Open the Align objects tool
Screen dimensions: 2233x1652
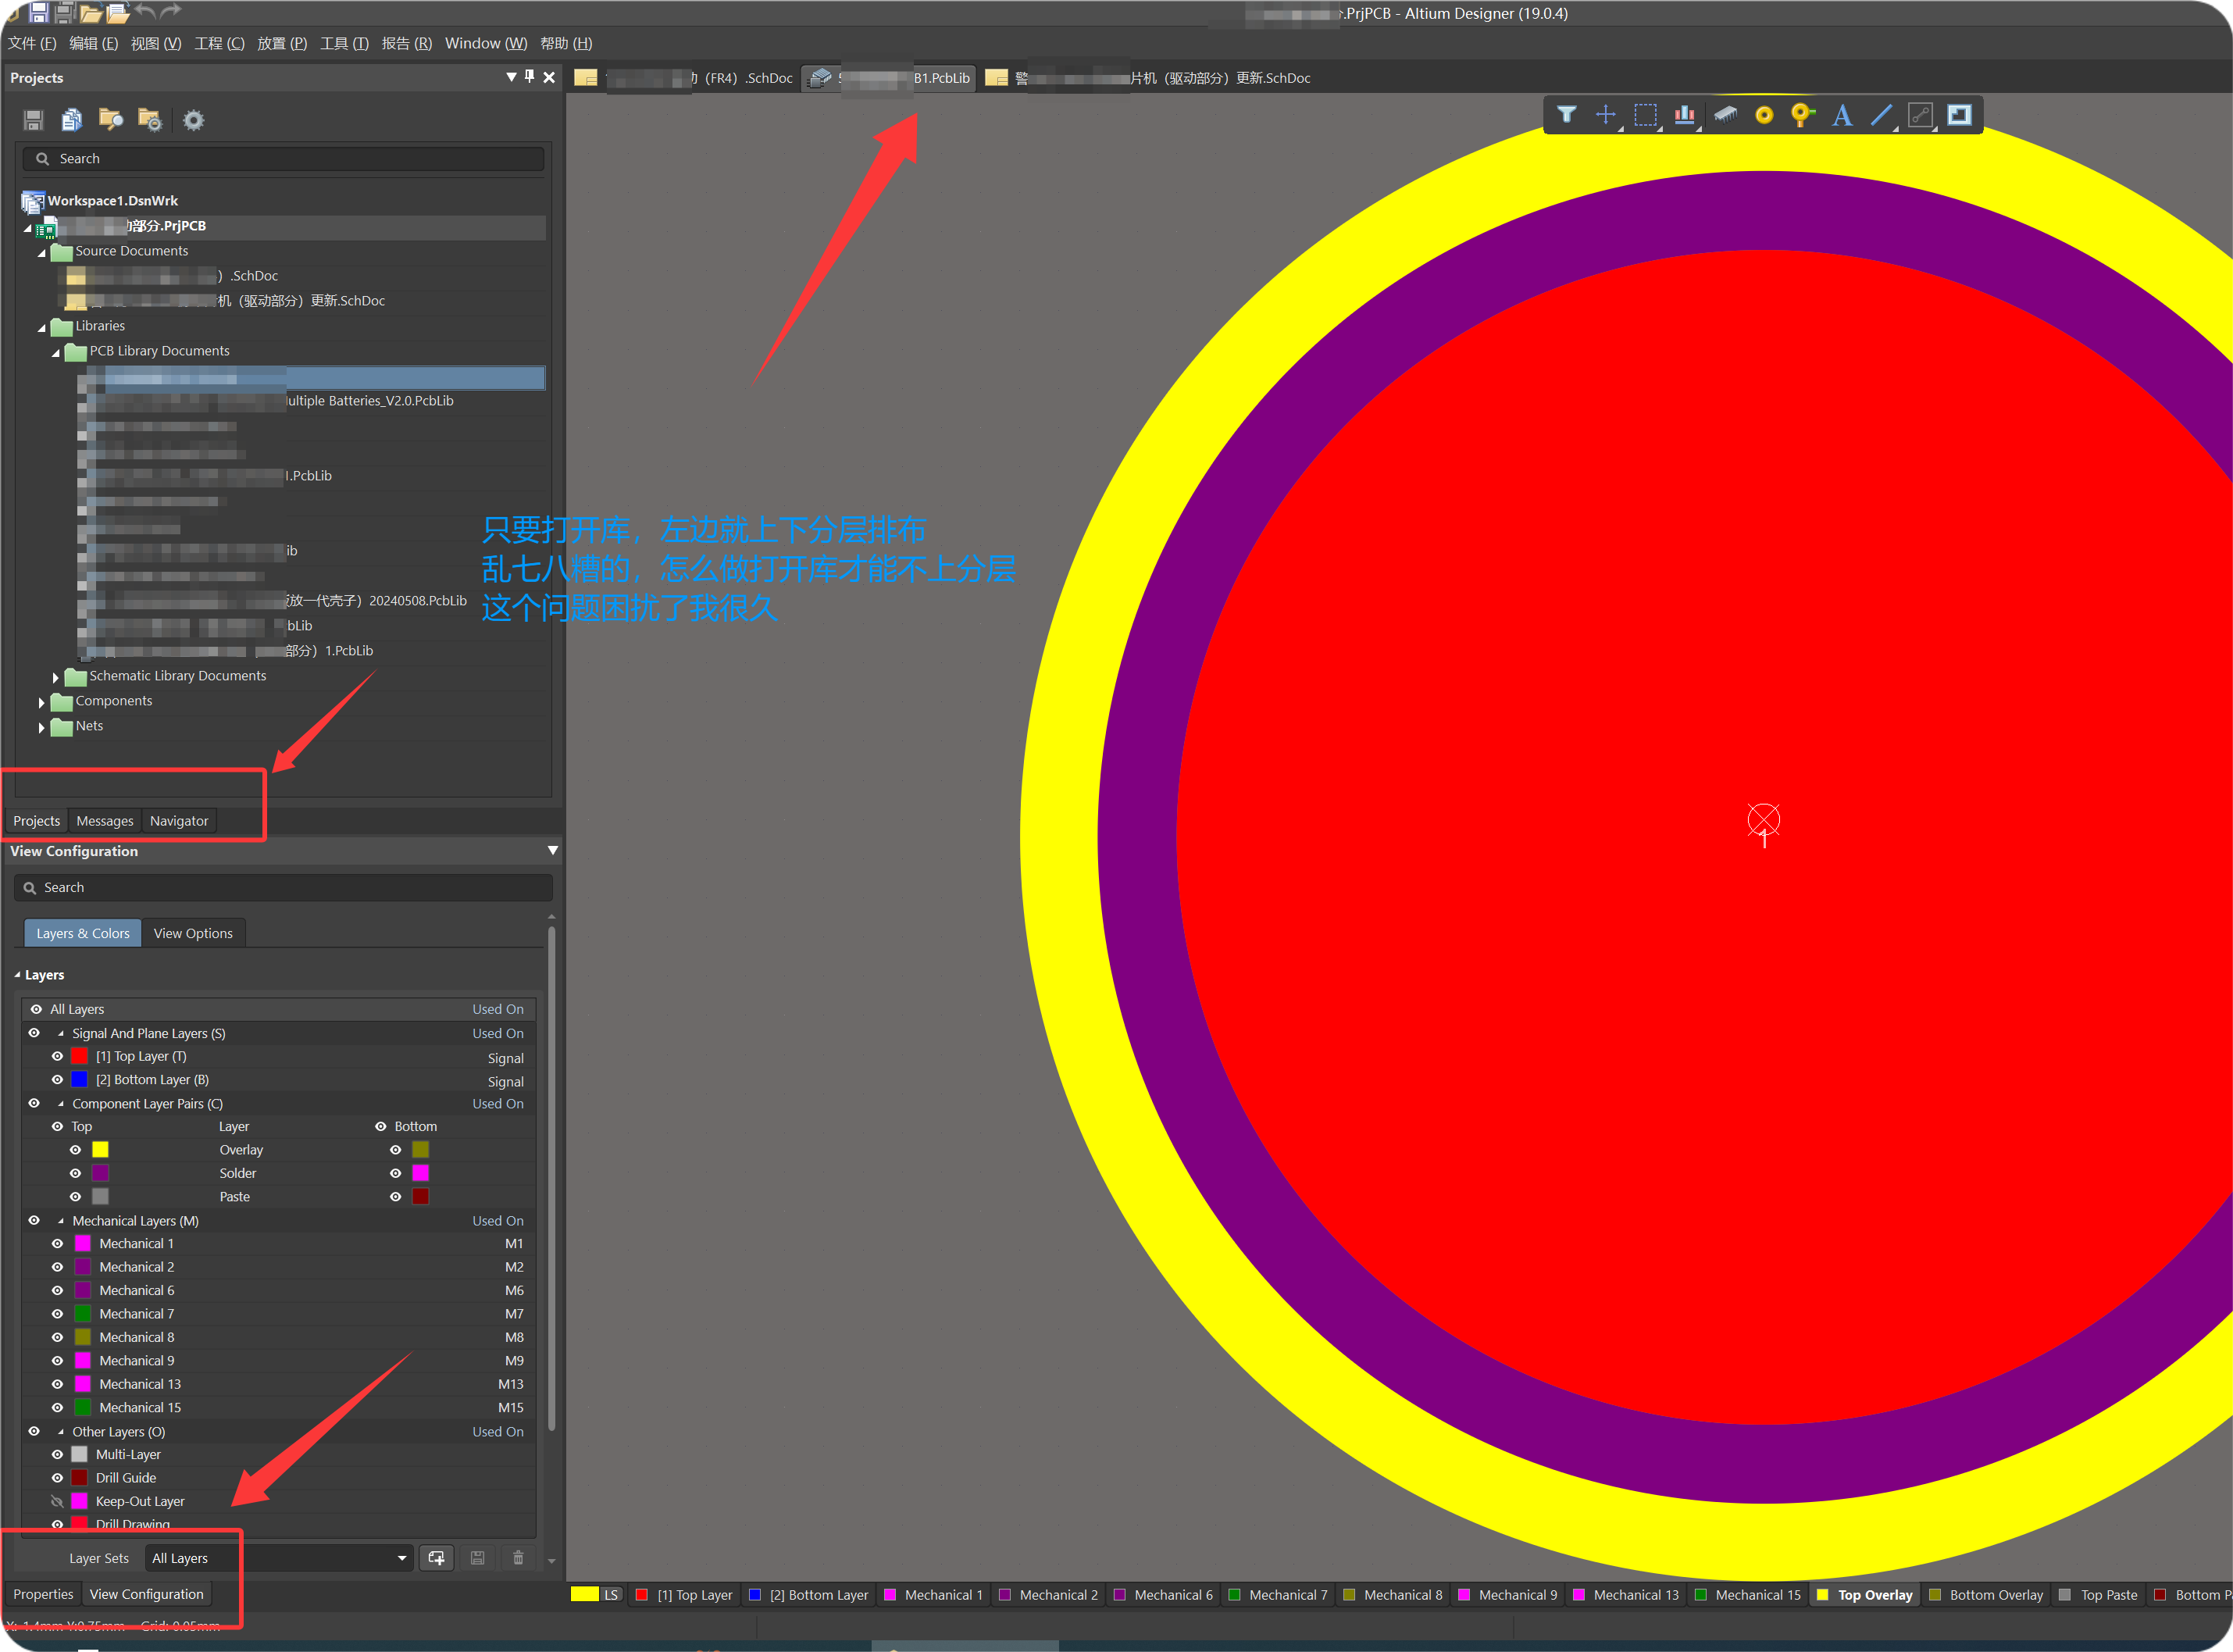click(1684, 115)
